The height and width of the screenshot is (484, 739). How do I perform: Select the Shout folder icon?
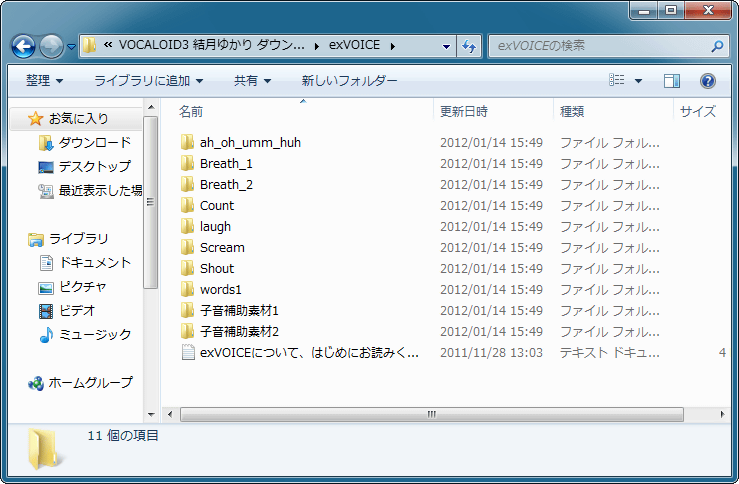[x=188, y=268]
